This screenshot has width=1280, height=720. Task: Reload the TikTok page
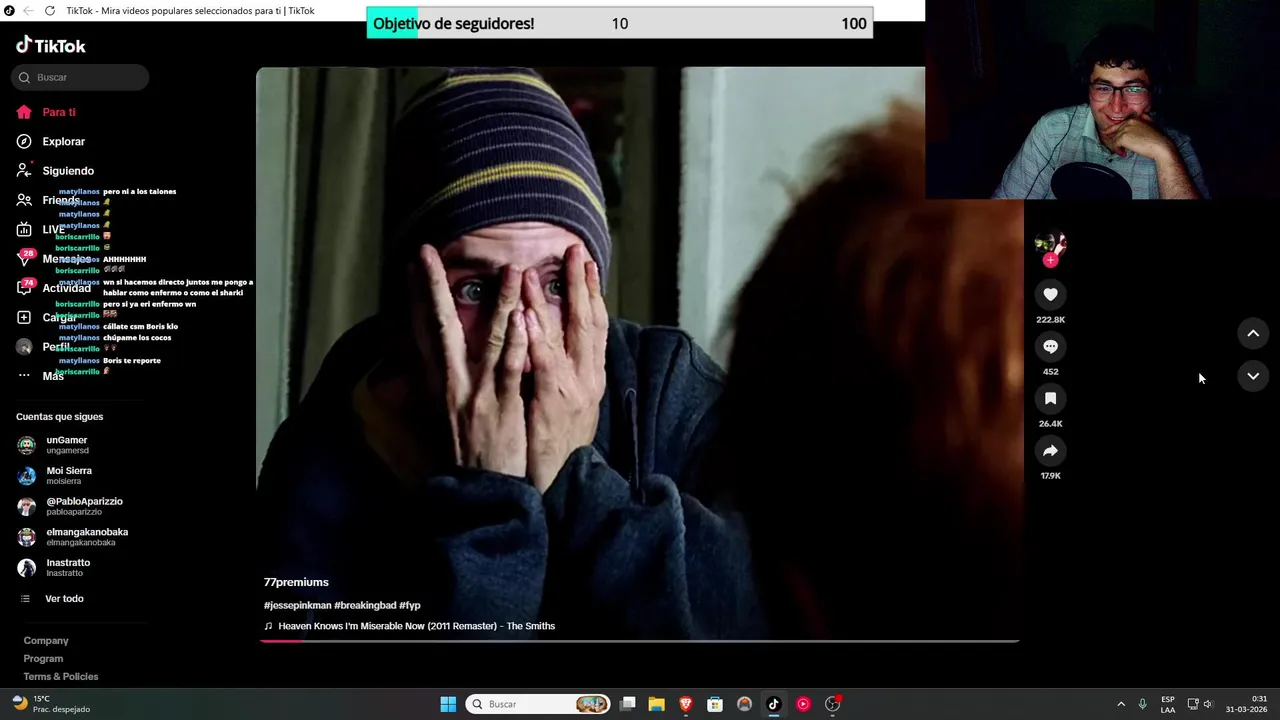coord(49,11)
